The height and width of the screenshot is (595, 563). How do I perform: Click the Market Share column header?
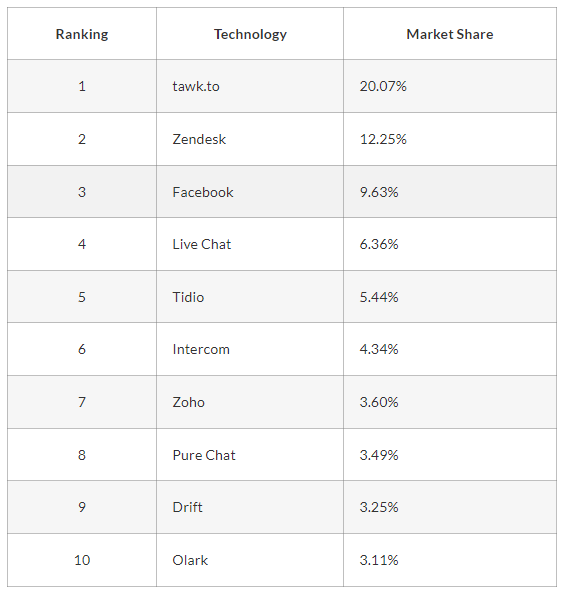pyautogui.click(x=450, y=35)
